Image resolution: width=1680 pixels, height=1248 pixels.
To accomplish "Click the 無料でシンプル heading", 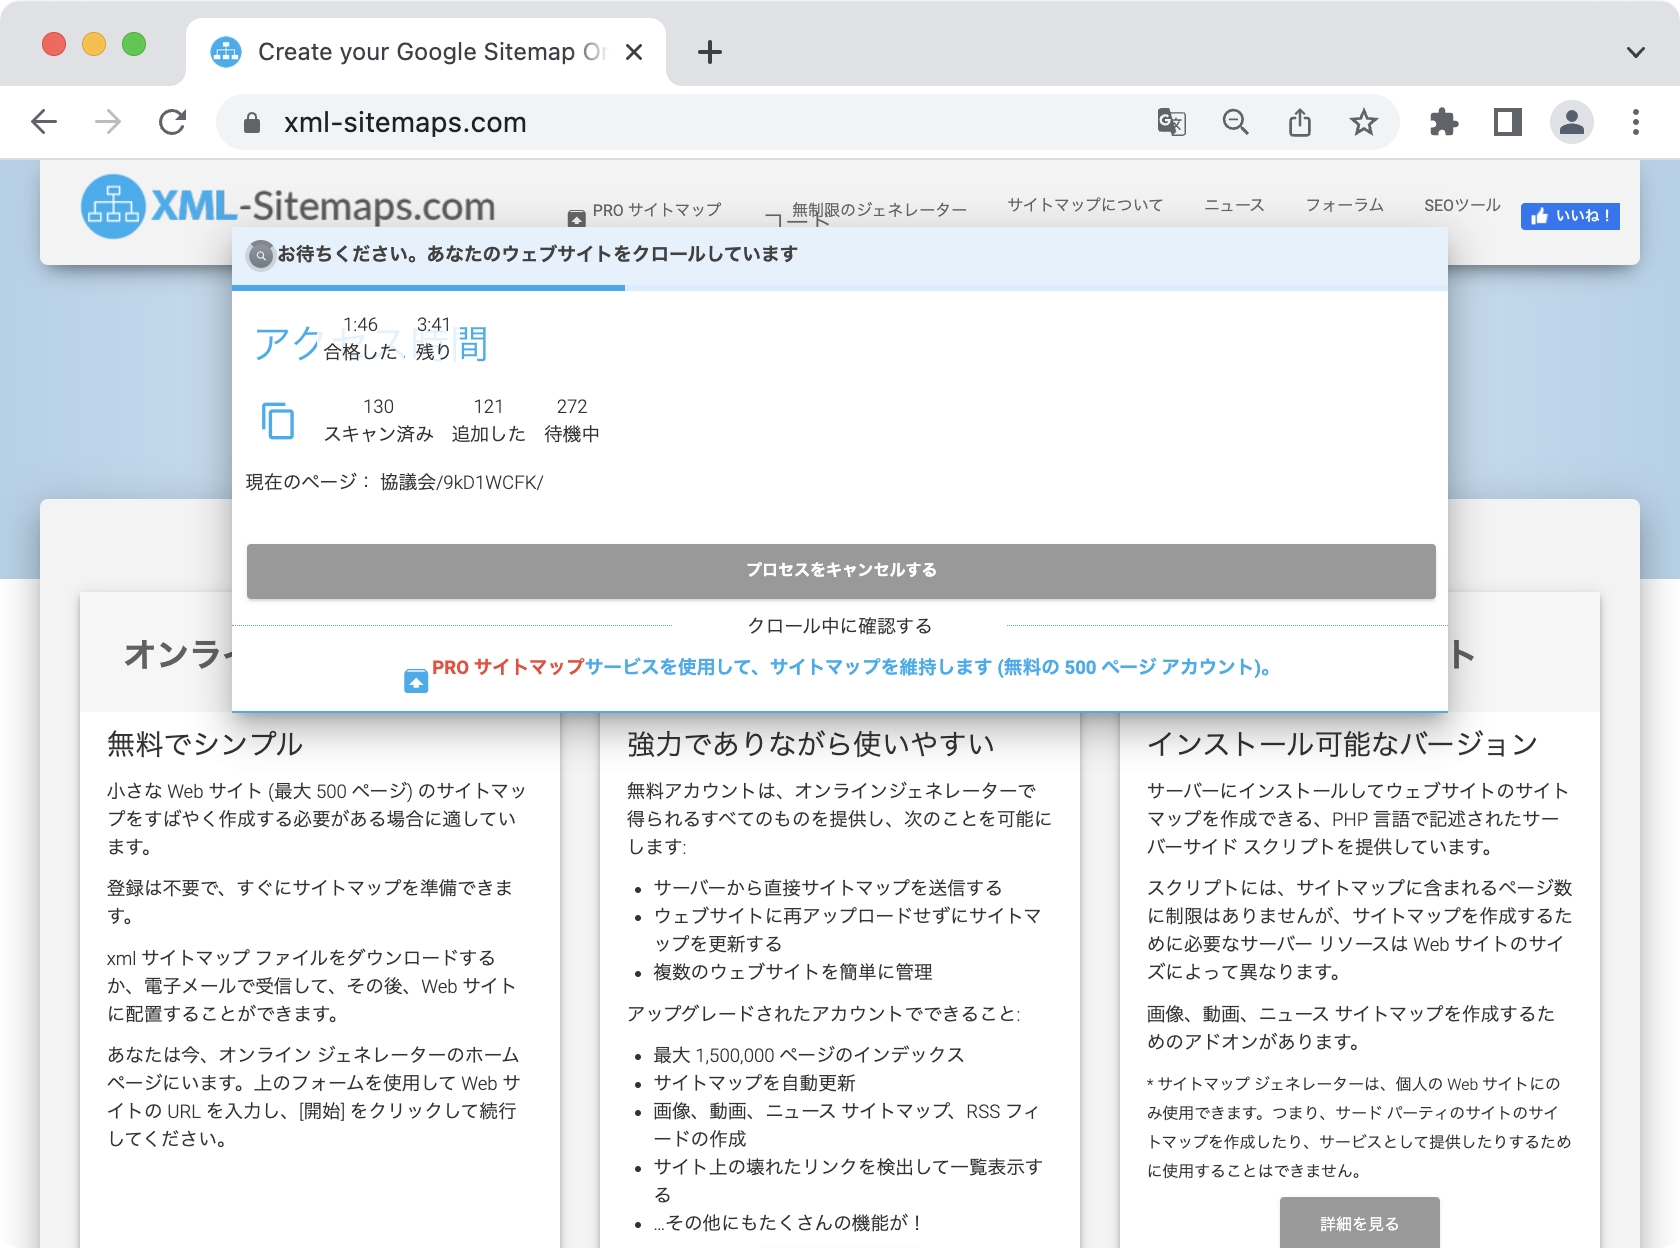I will pyautogui.click(x=205, y=744).
